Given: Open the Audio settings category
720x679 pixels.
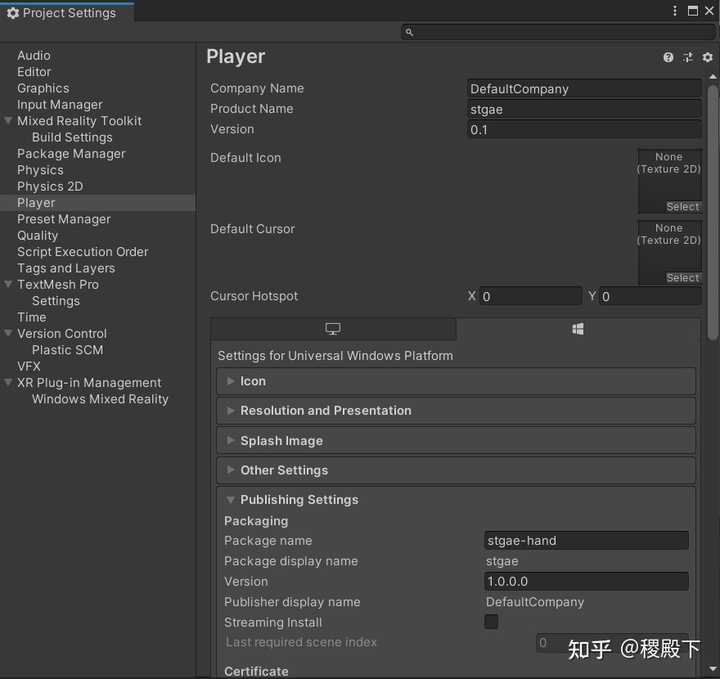Looking at the screenshot, I should tap(34, 56).
